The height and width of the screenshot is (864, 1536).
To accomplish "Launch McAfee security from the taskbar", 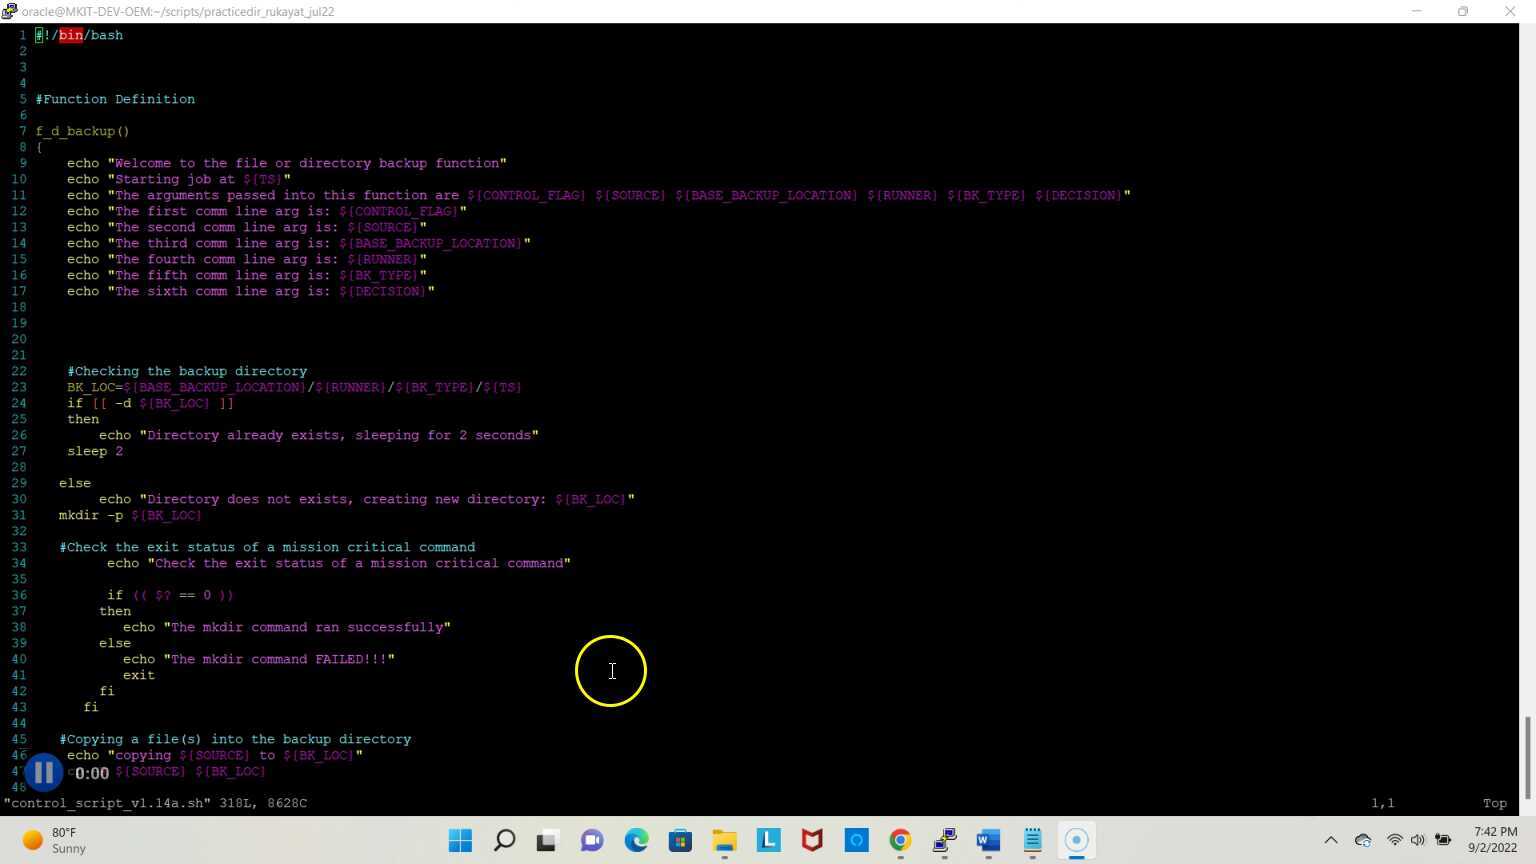I will coord(810,840).
